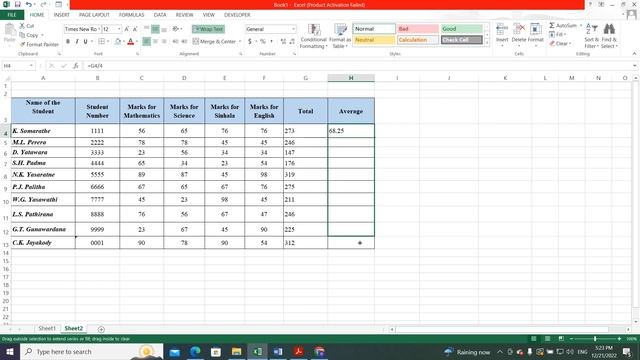Open the Sort & Filter tool
The width and height of the screenshot is (640, 360).
591,36
